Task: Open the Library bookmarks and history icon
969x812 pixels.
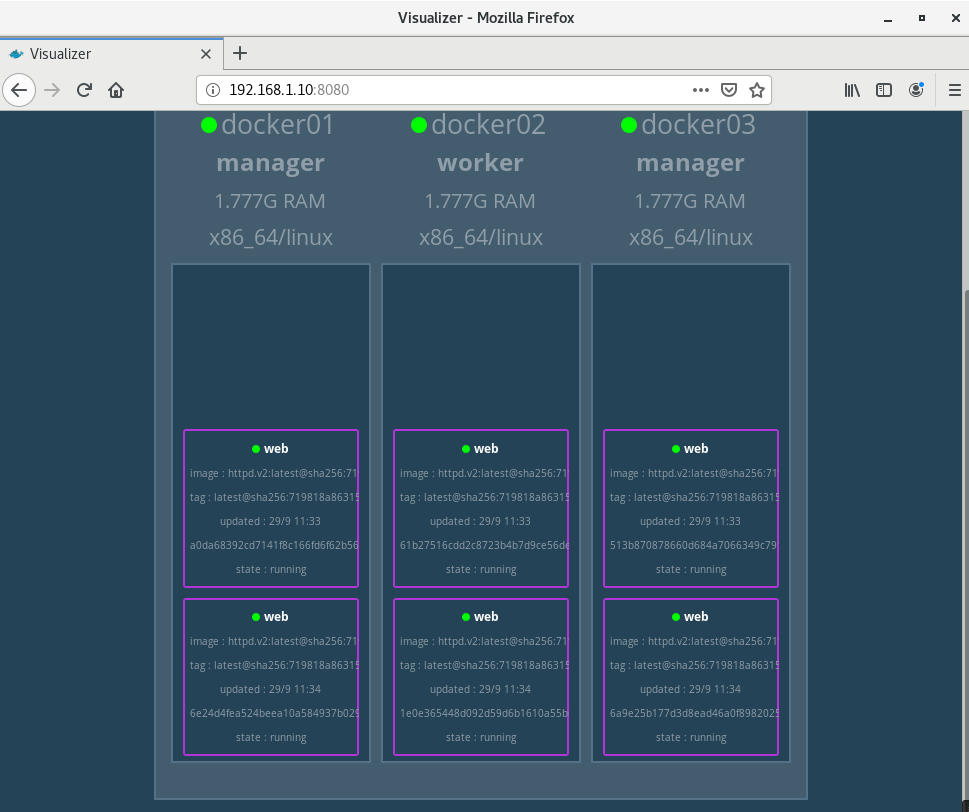Action: tap(852, 90)
